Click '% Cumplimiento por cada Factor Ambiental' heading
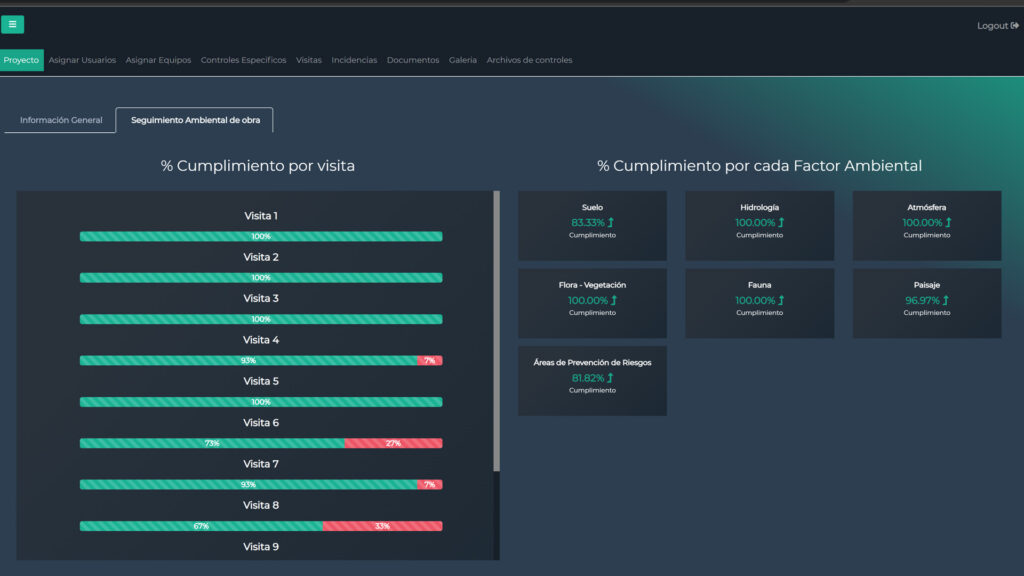This screenshot has width=1024, height=576. pyautogui.click(x=760, y=166)
